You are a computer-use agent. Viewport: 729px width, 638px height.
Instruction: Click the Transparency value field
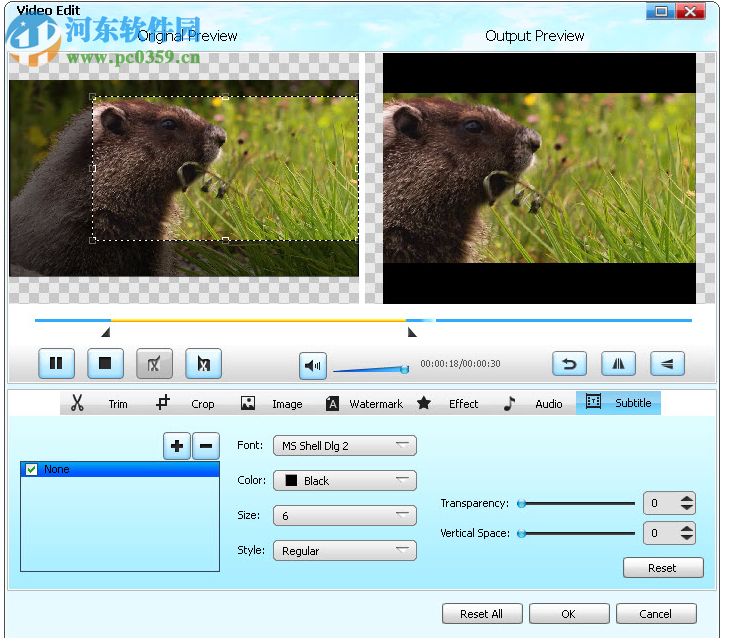click(661, 503)
